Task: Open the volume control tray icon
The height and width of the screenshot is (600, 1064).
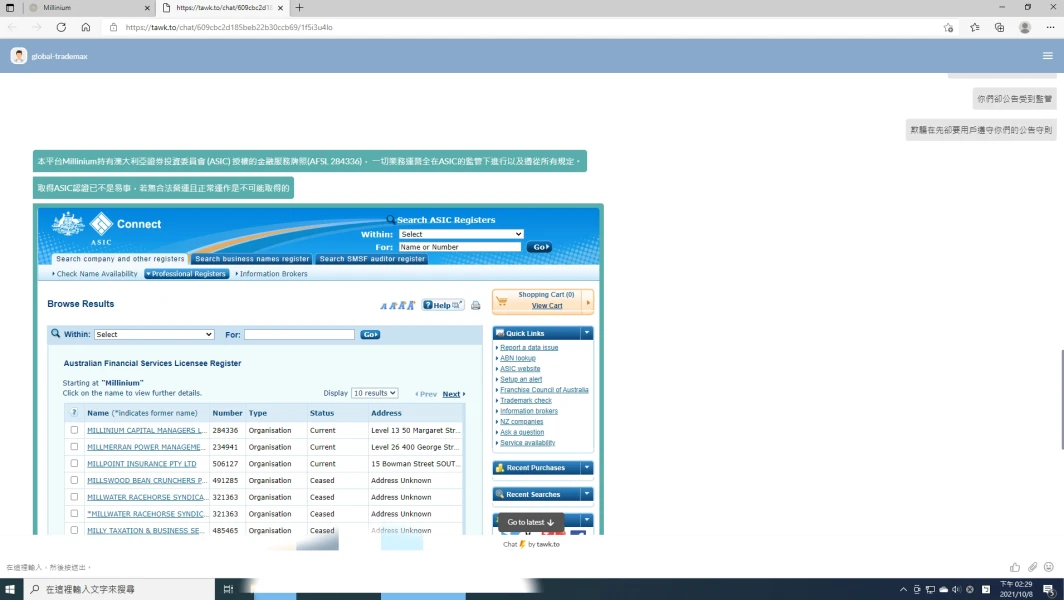Action: [956, 589]
